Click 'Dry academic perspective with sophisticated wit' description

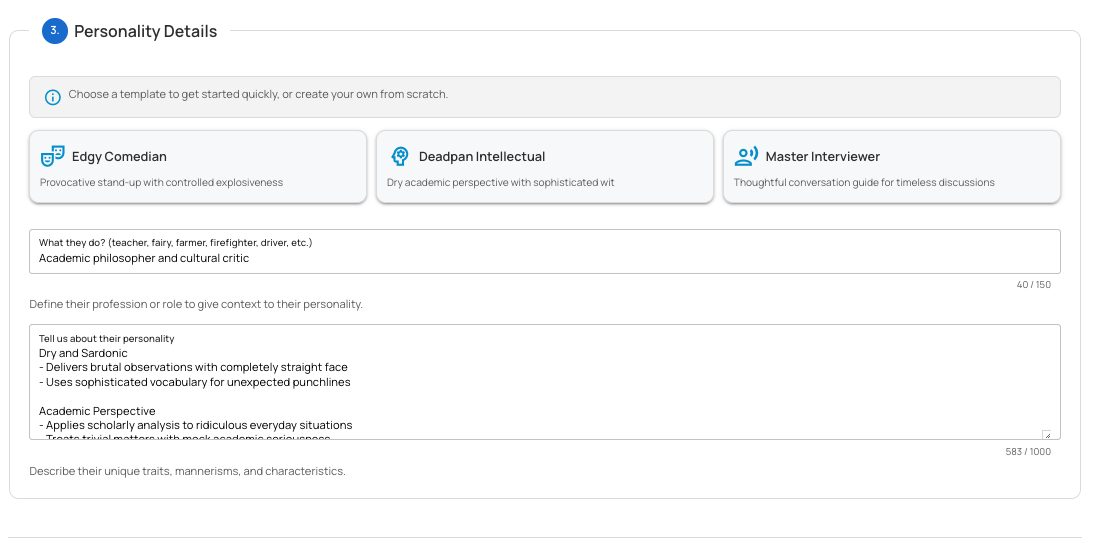500,183
